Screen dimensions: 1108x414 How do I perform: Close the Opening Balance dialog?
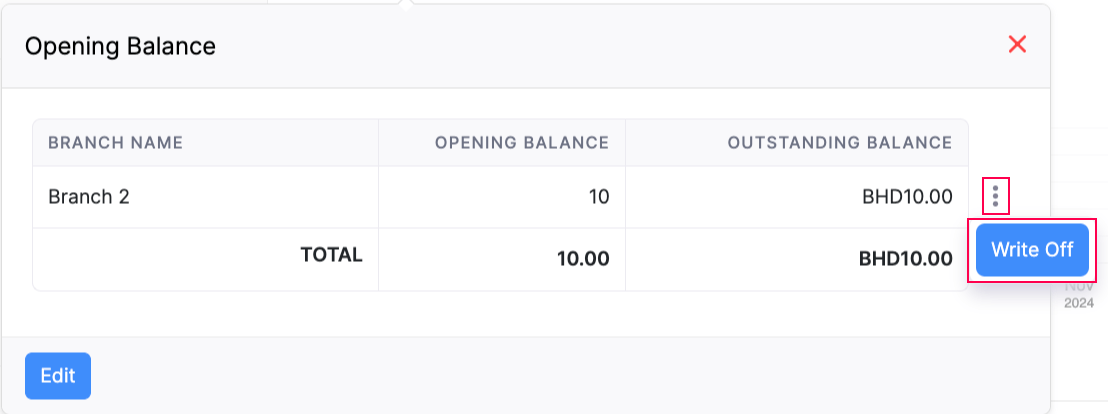(1017, 45)
